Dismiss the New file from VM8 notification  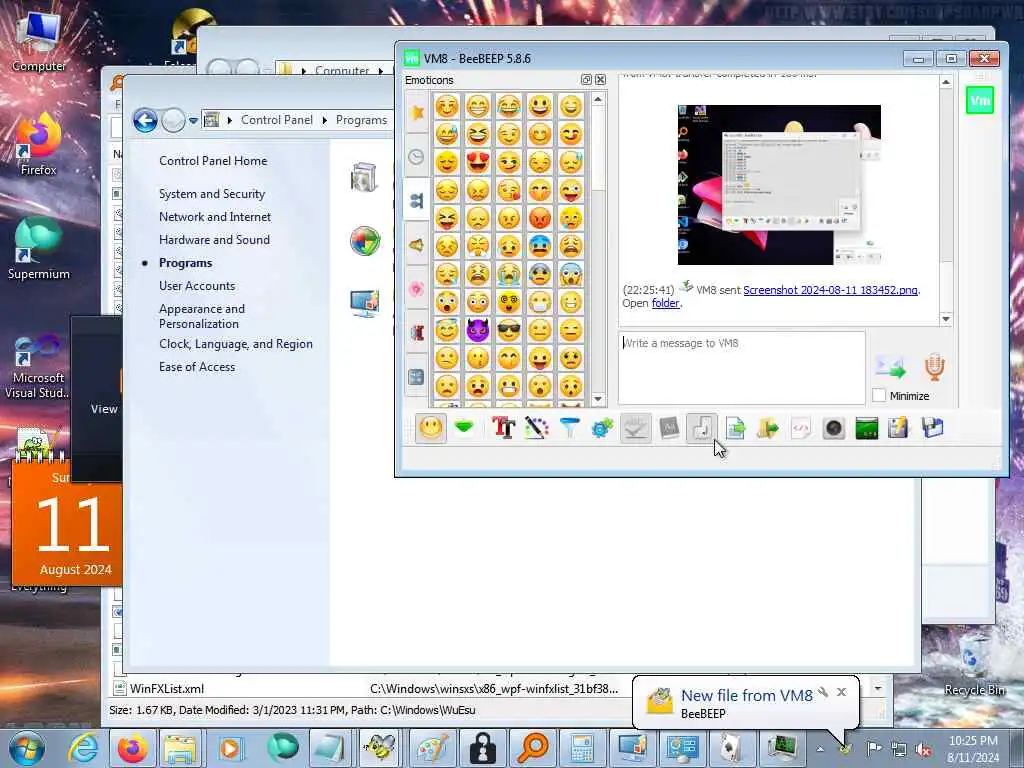coord(841,692)
